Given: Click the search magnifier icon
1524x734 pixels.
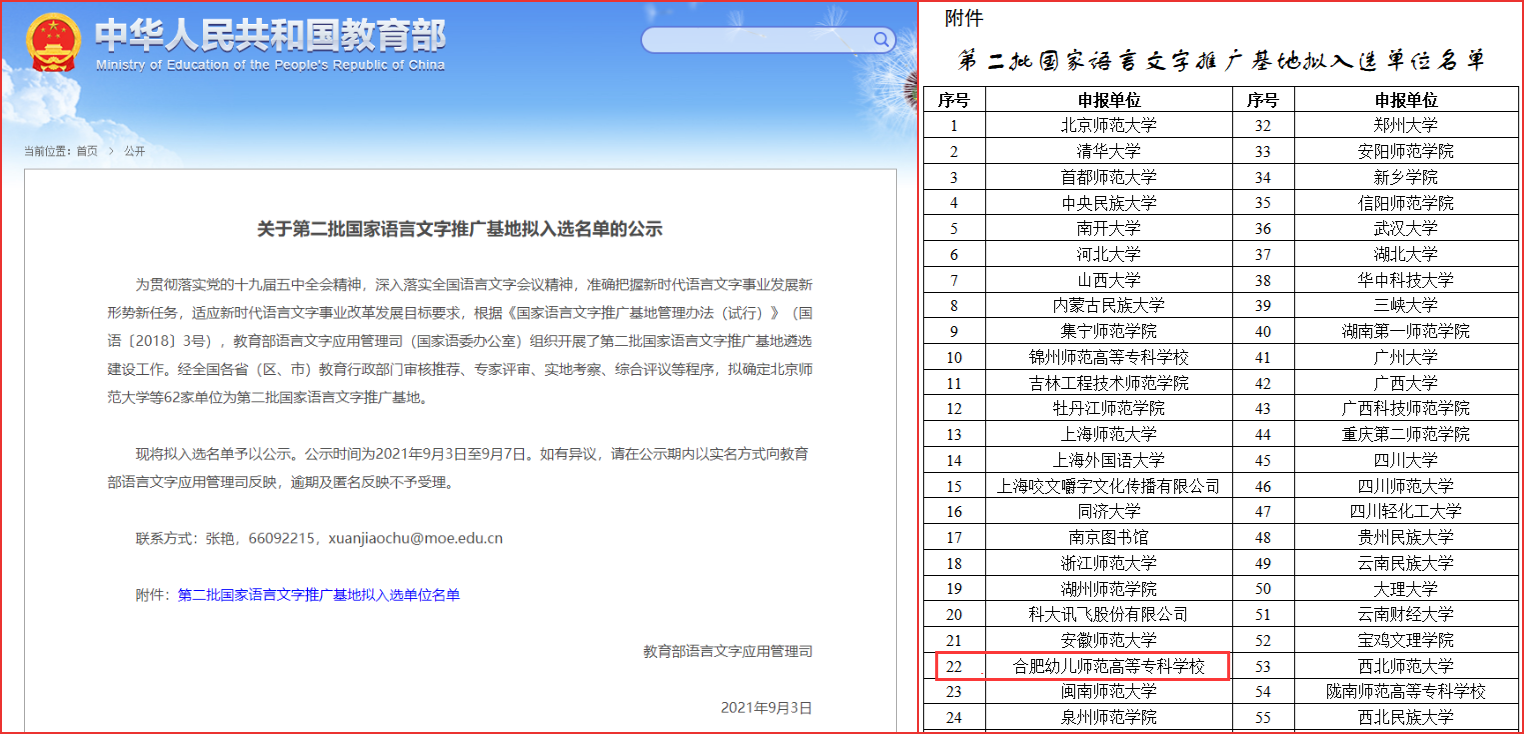Looking at the screenshot, I should 881,39.
